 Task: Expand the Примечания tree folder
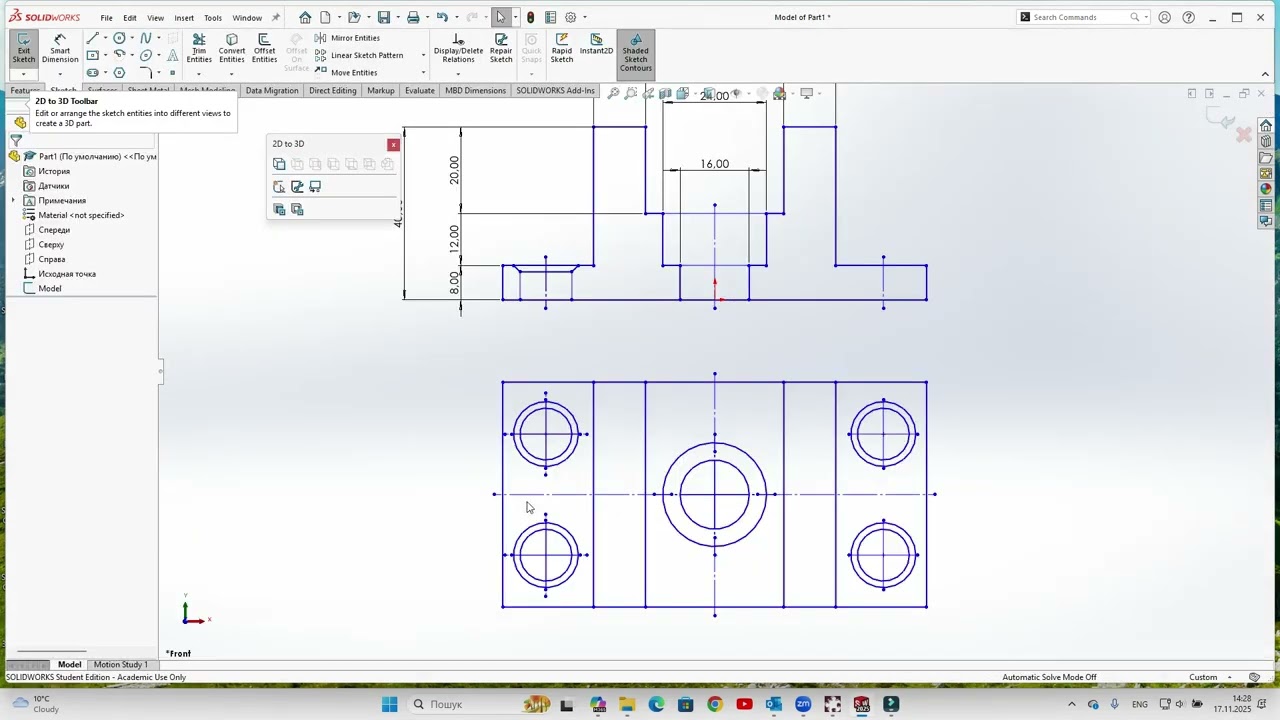click(14, 201)
